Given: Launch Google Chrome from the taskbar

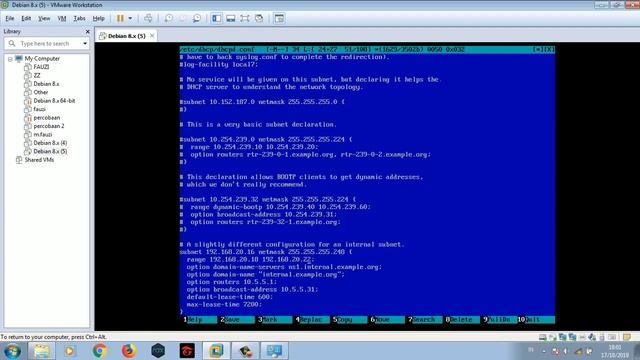Looking at the screenshot, I should pos(99,351).
